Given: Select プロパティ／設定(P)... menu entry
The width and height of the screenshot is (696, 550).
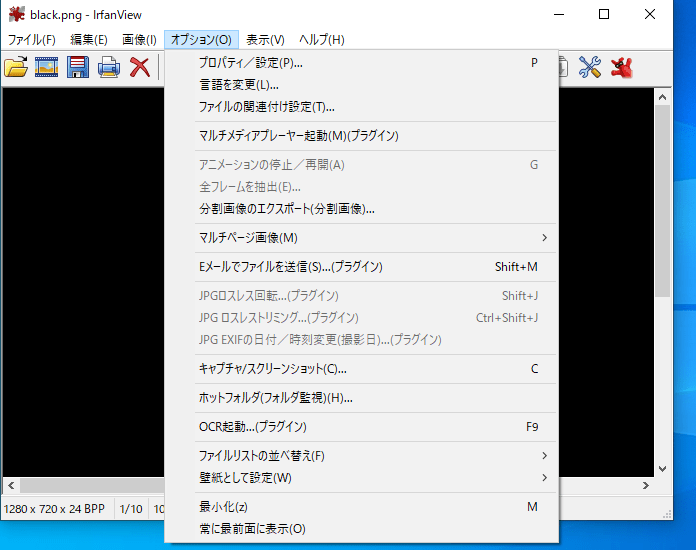Looking at the screenshot, I should click(x=362, y=63).
